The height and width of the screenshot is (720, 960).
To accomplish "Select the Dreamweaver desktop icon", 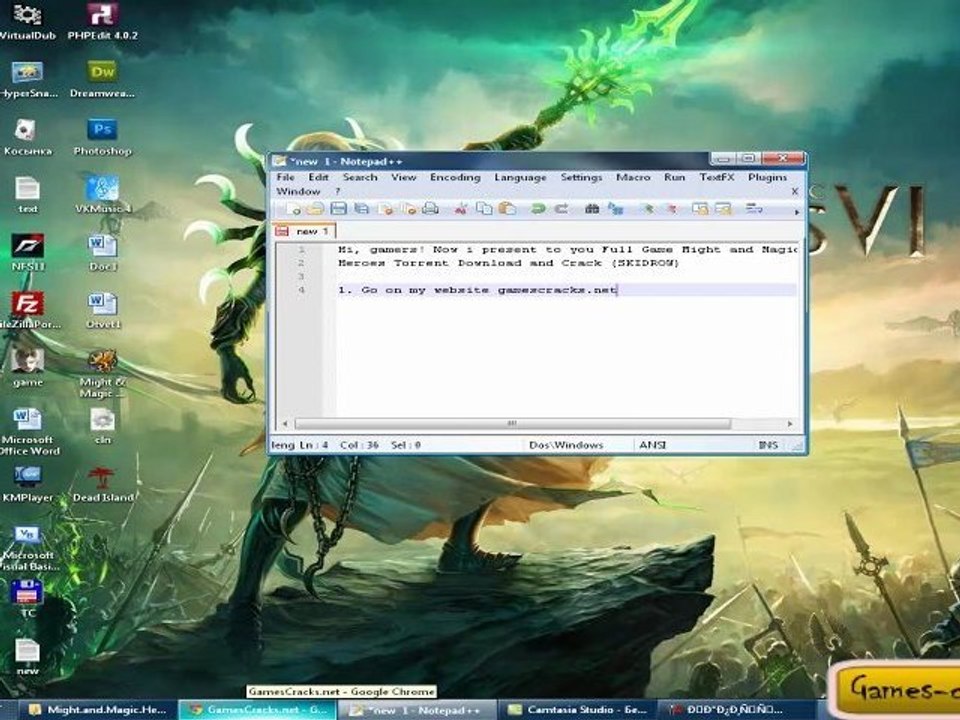I will click(x=102, y=80).
